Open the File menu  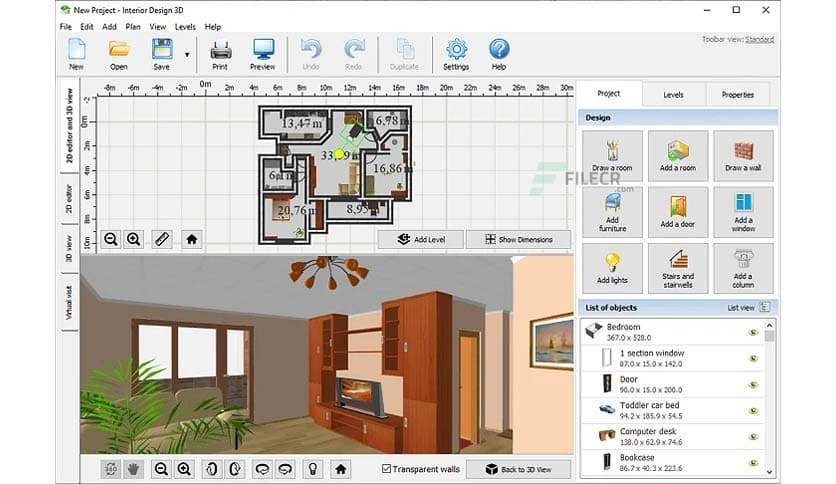[66, 27]
